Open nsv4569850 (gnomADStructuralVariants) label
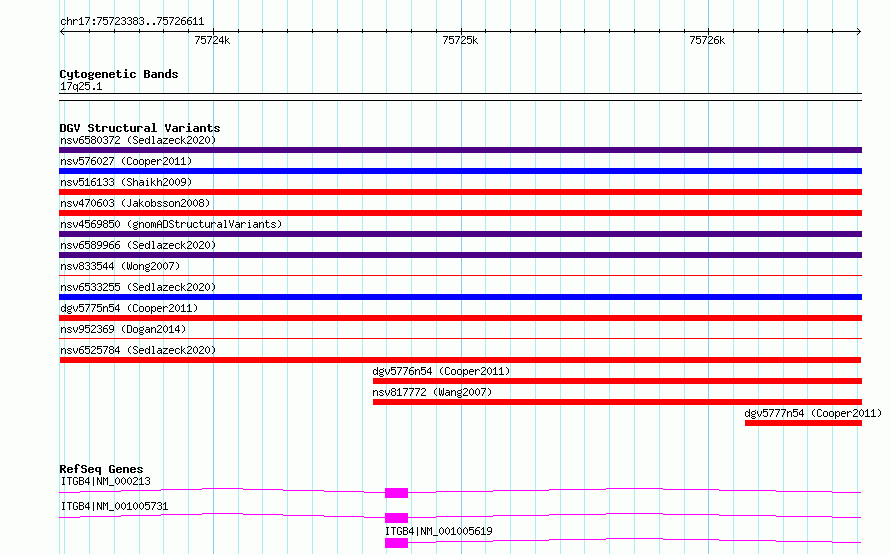890x554 pixels. tap(171, 224)
